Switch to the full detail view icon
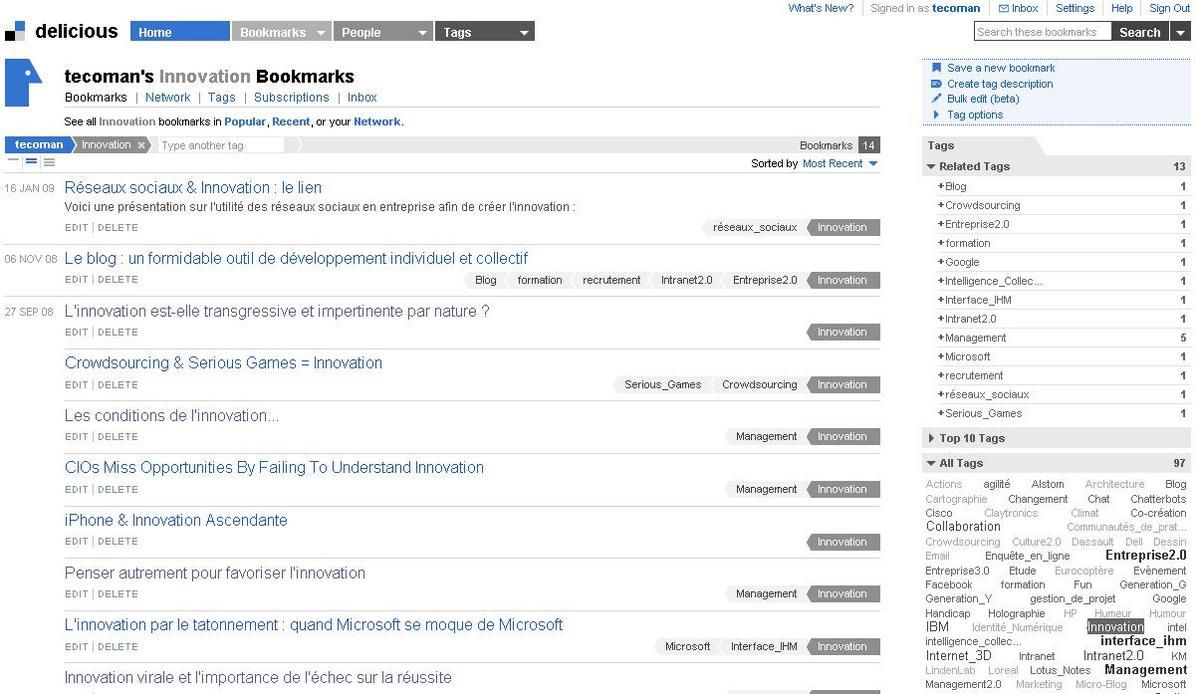 [49, 161]
